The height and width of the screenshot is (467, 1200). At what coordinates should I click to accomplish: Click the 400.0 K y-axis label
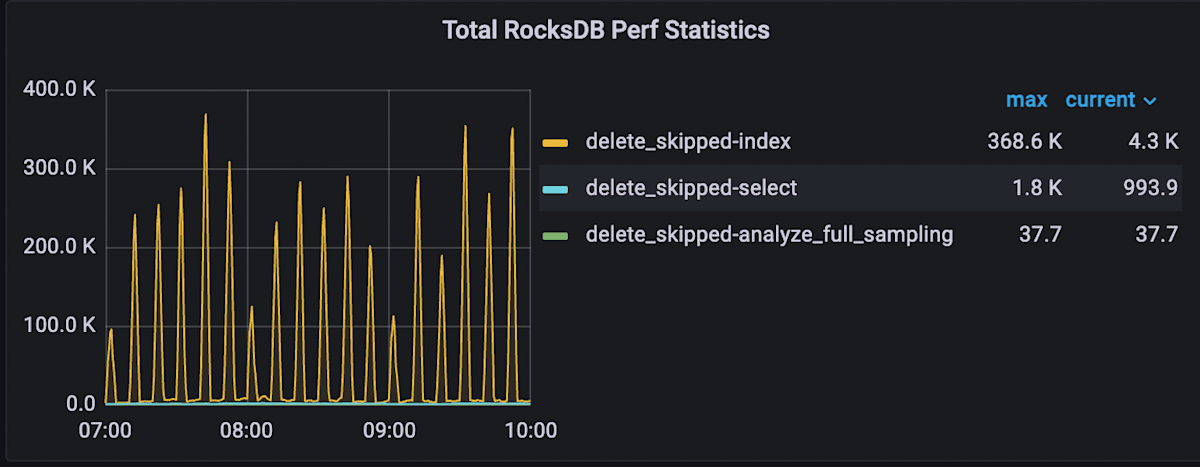point(58,89)
